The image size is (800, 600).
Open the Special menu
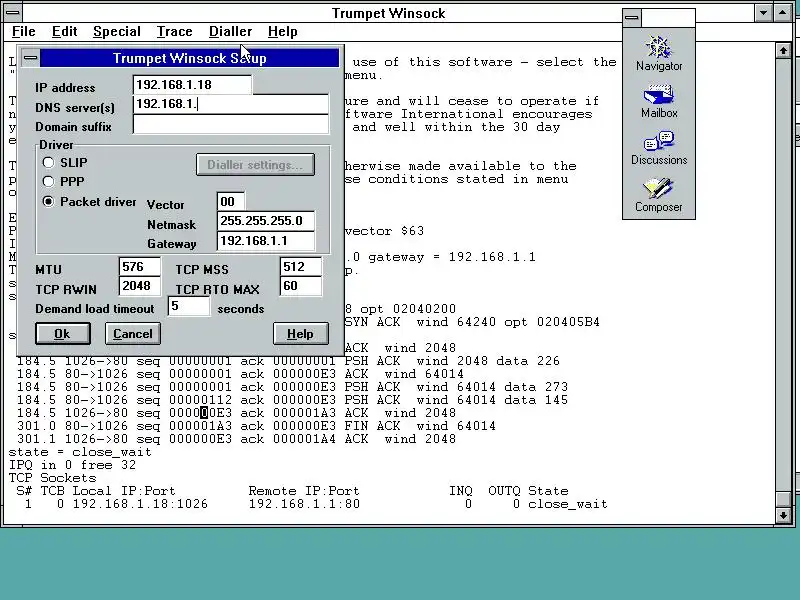[117, 32]
